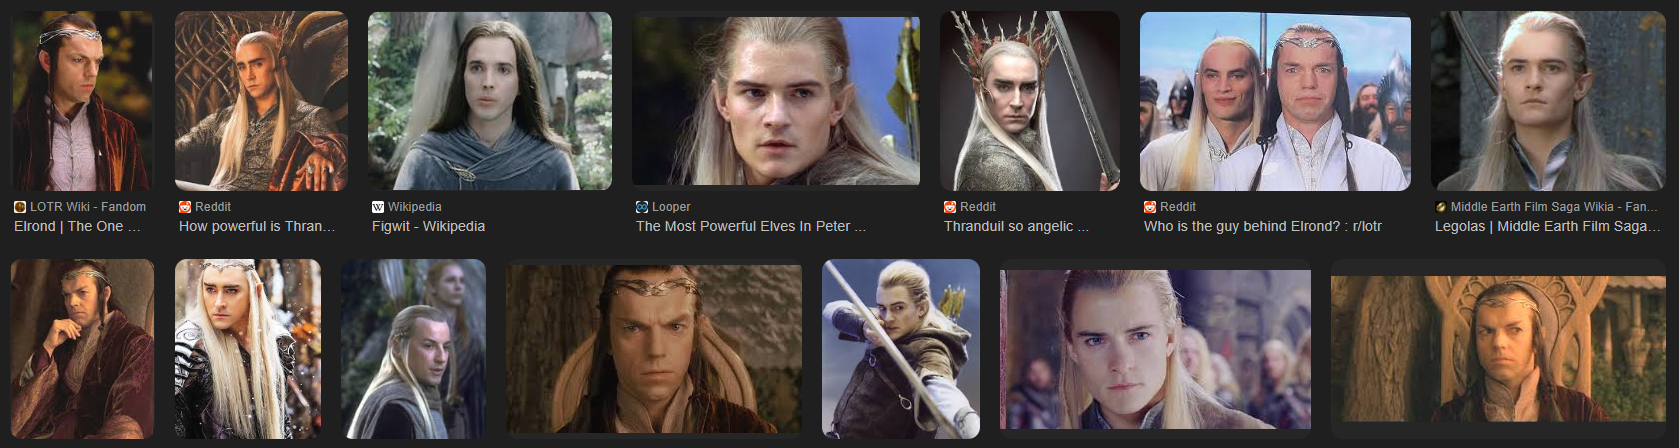The height and width of the screenshot is (448, 1679).
Task: Open the 'How powerful is Thran...' Reddit result
Action: tap(257, 226)
